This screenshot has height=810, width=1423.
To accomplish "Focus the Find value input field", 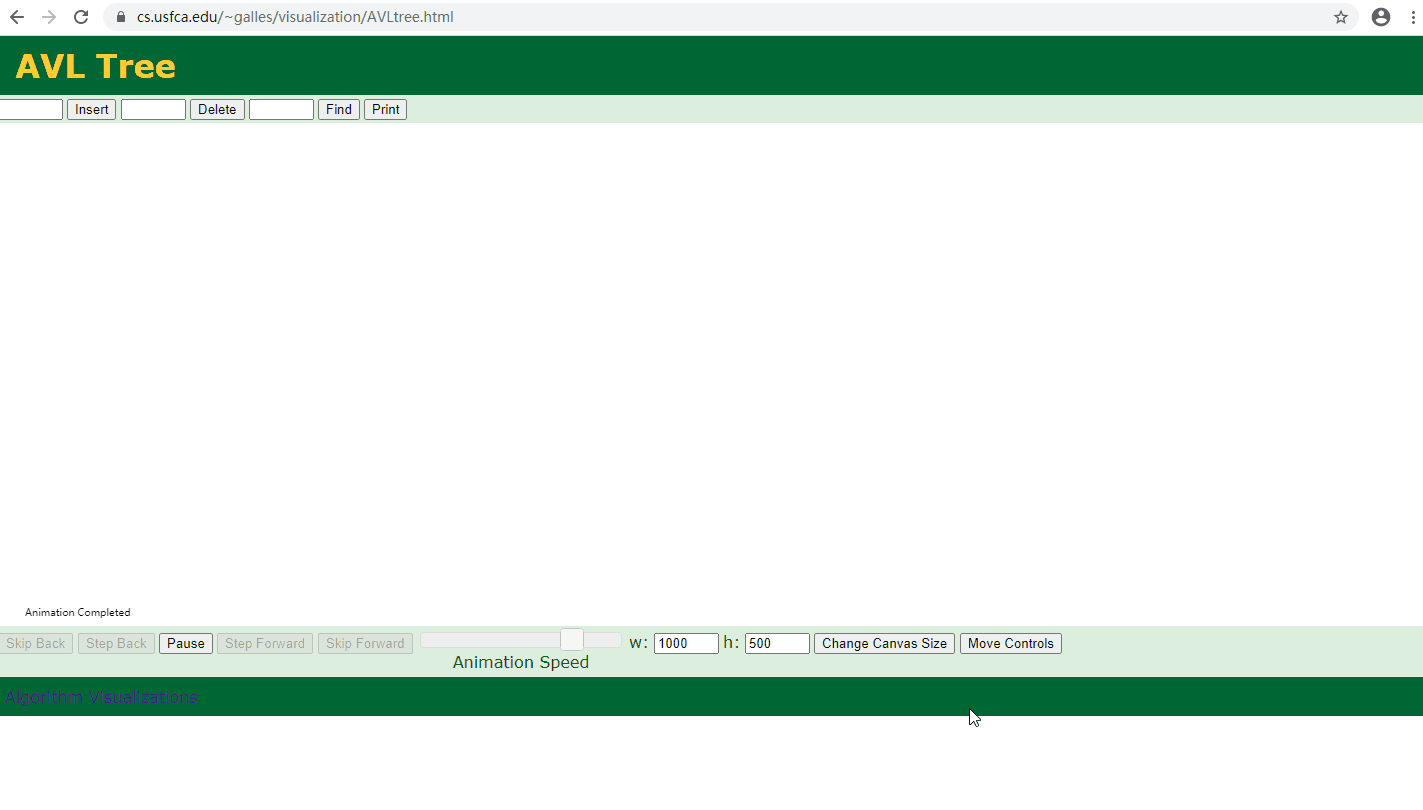I will click(281, 109).
